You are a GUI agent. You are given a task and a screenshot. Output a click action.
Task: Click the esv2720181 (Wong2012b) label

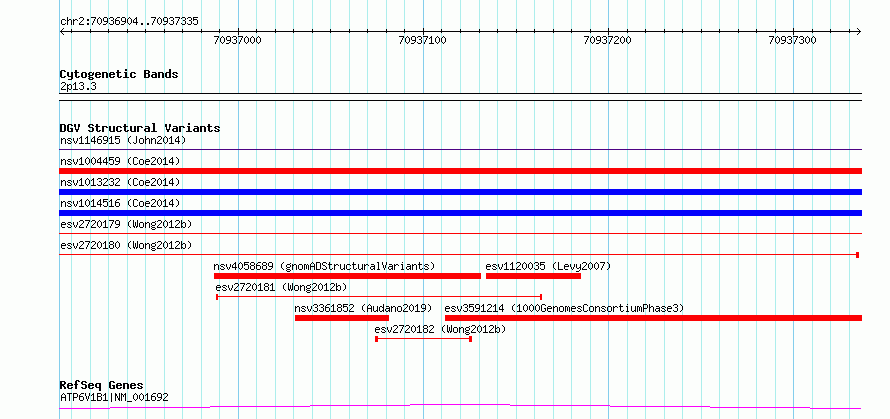tap(282, 287)
